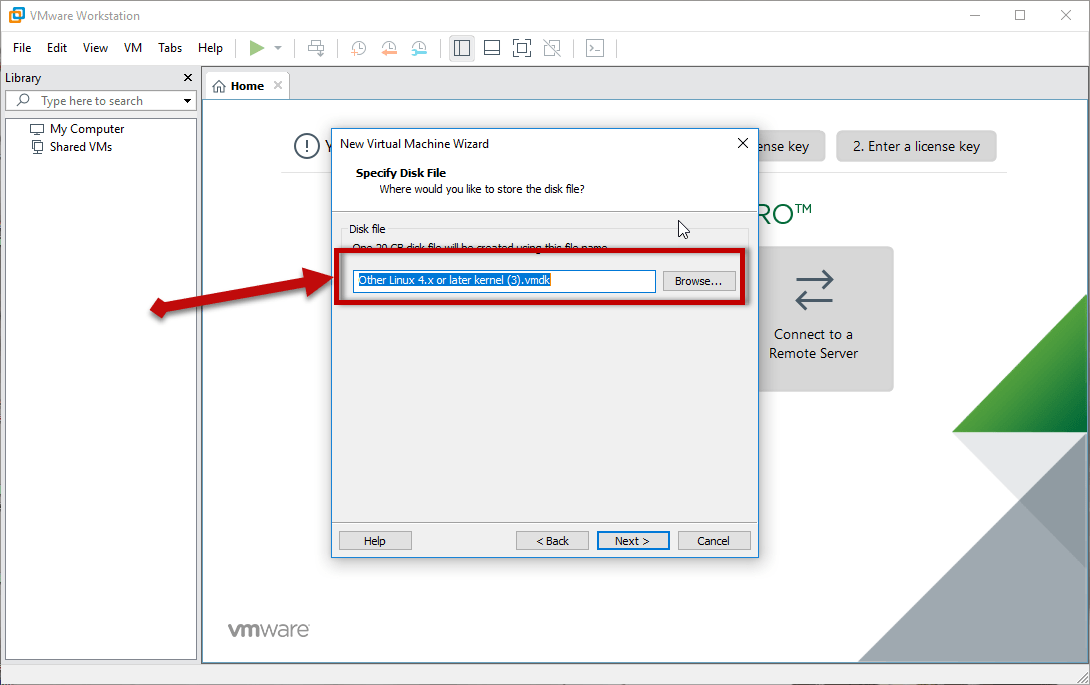This screenshot has width=1090, height=685.
Task: Click the console view toolbar icon
Action: pyautogui.click(x=595, y=48)
